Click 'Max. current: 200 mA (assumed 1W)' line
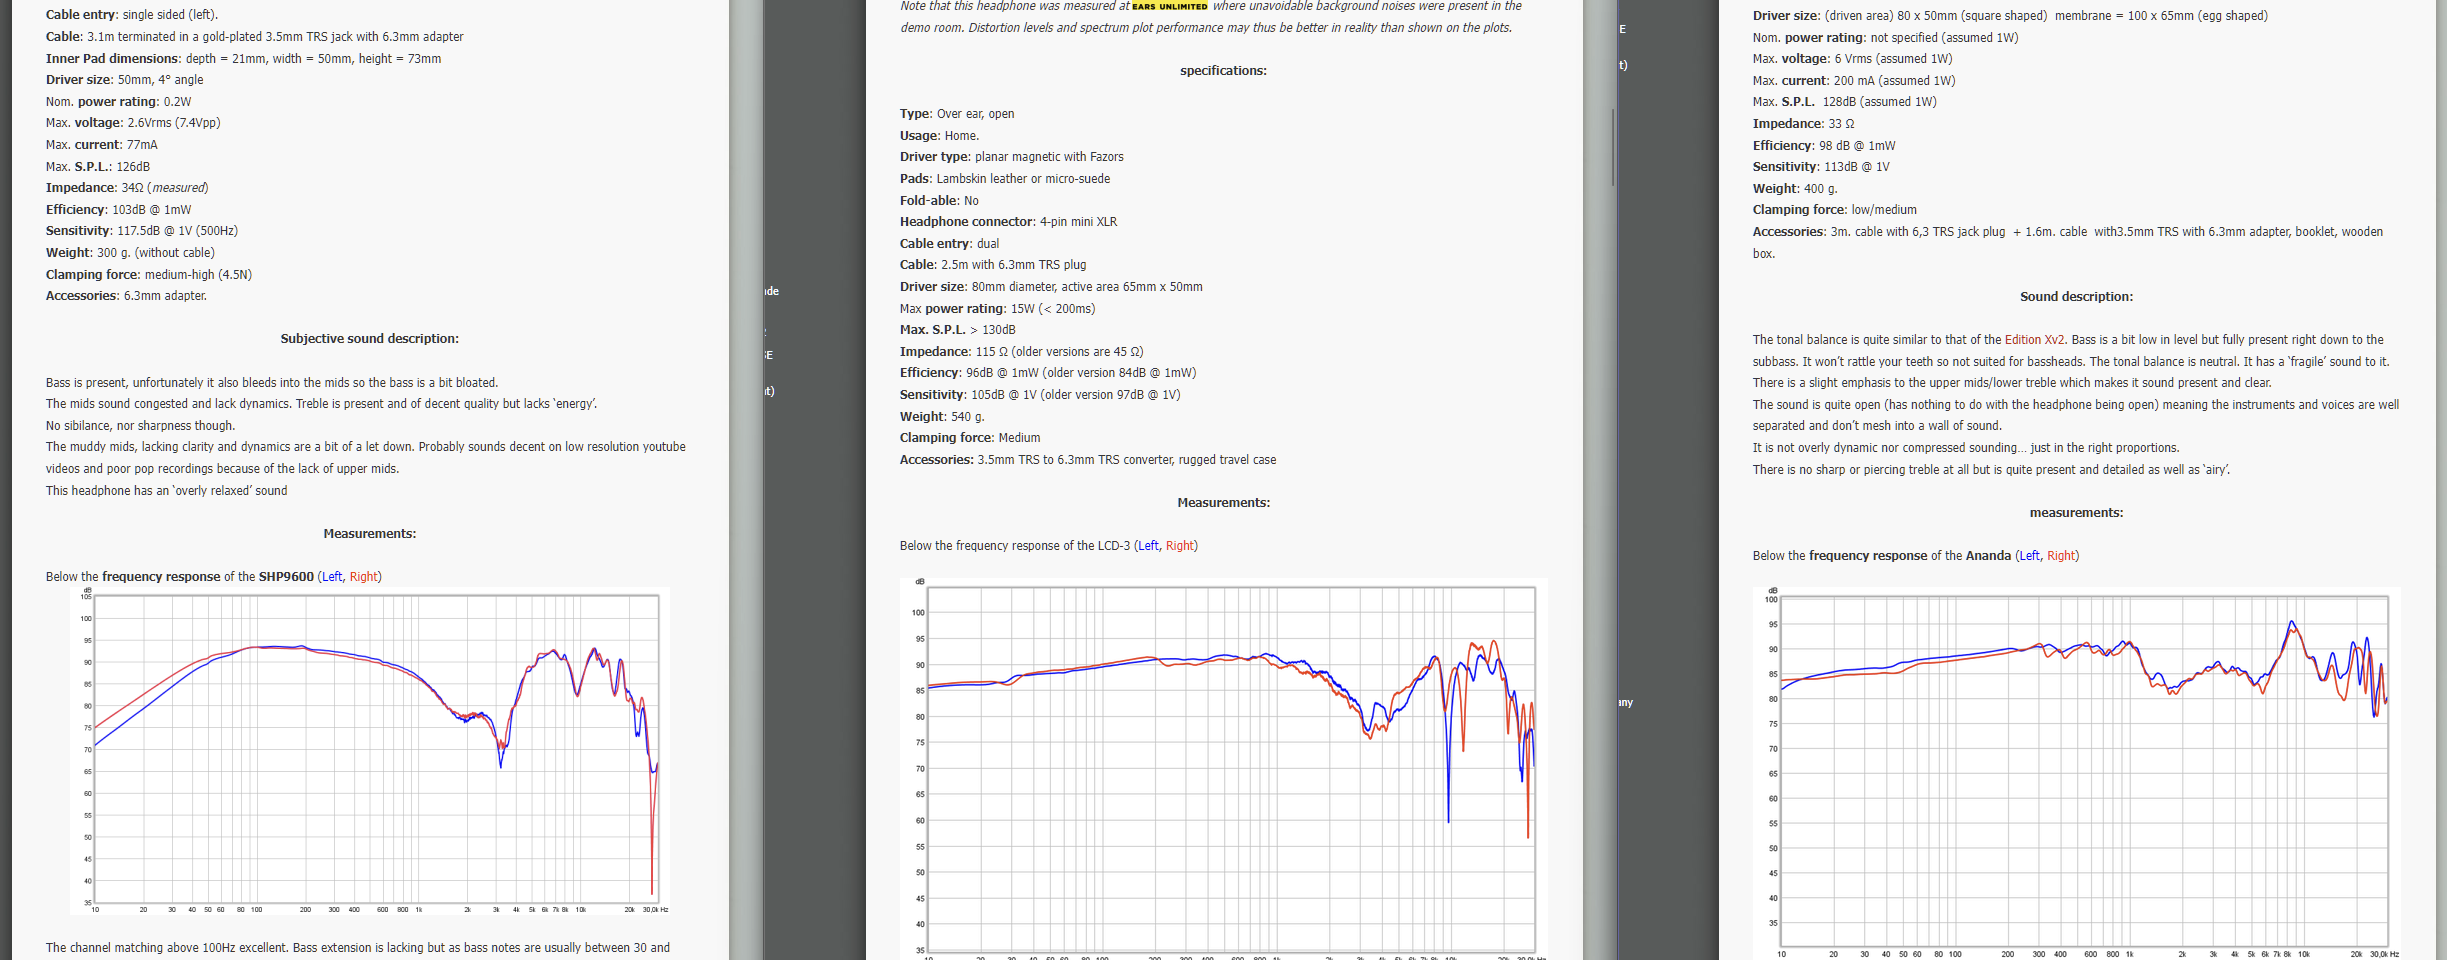 point(1853,81)
